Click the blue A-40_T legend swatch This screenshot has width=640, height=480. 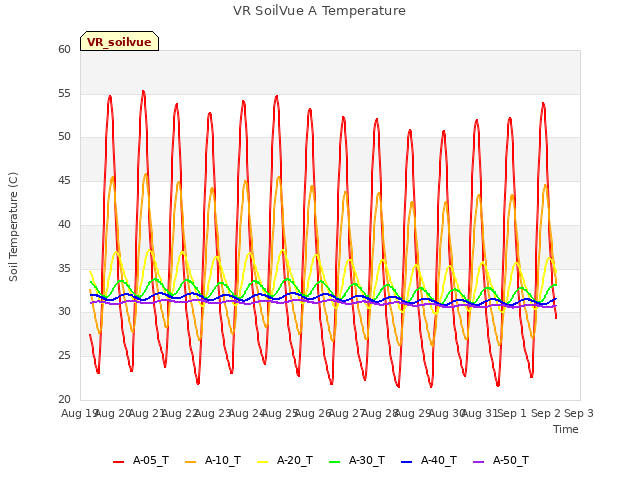[407, 462]
